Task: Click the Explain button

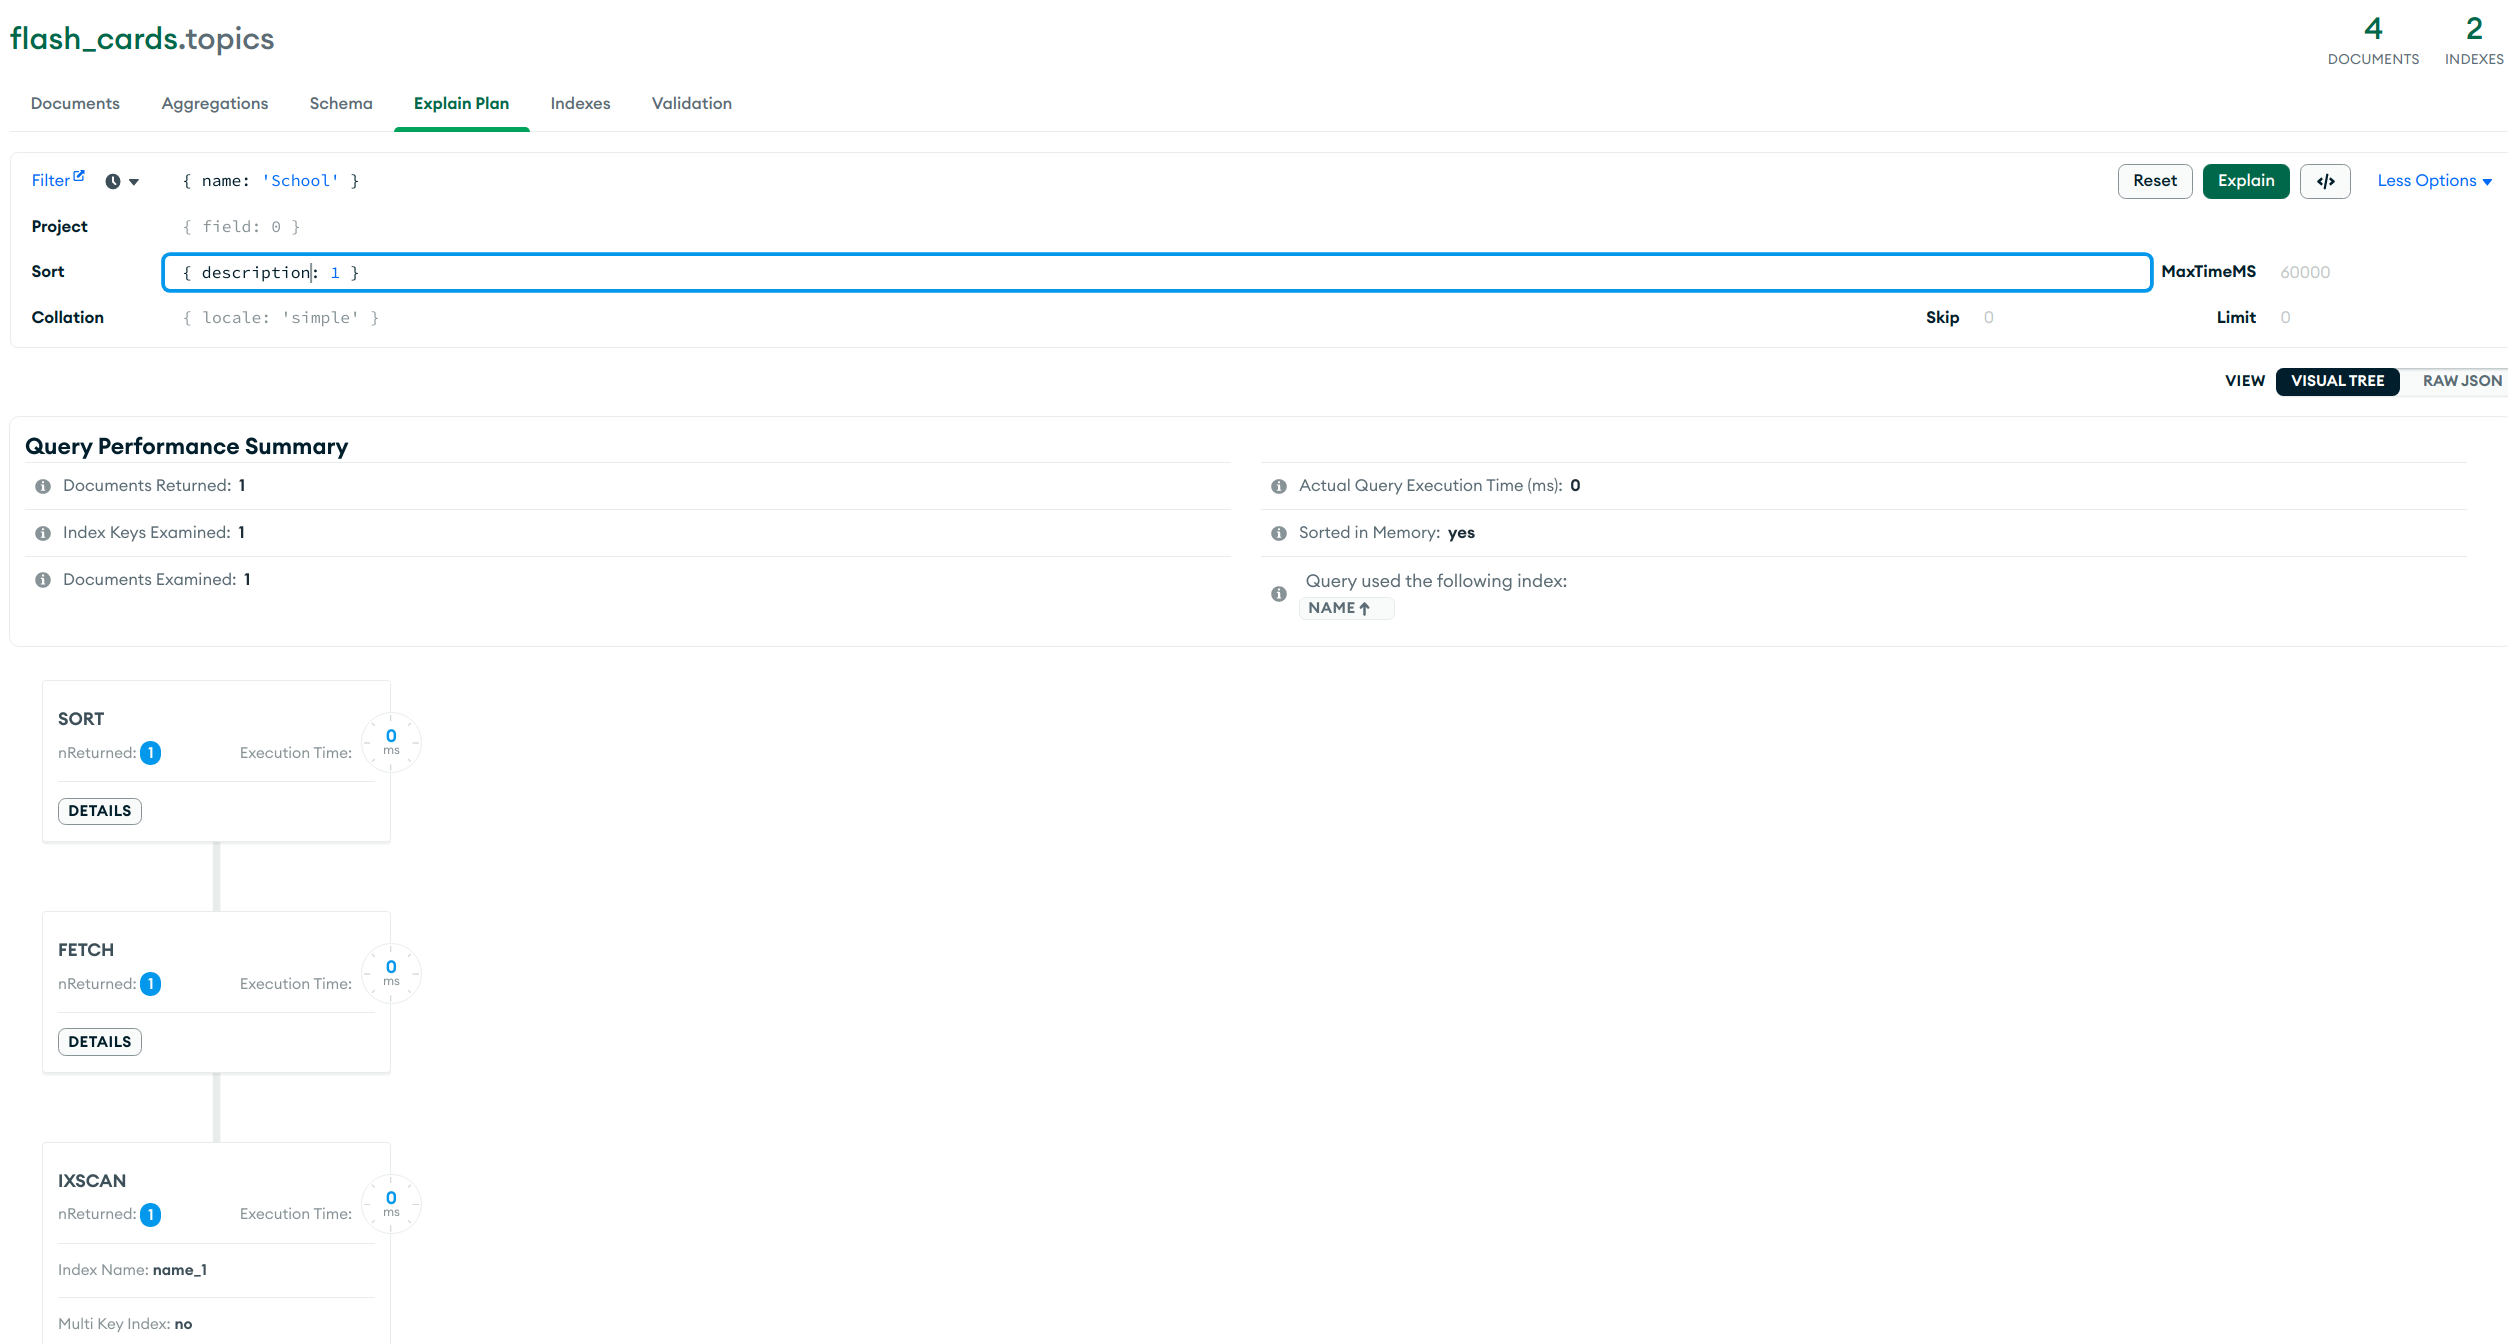Action: 2246,181
